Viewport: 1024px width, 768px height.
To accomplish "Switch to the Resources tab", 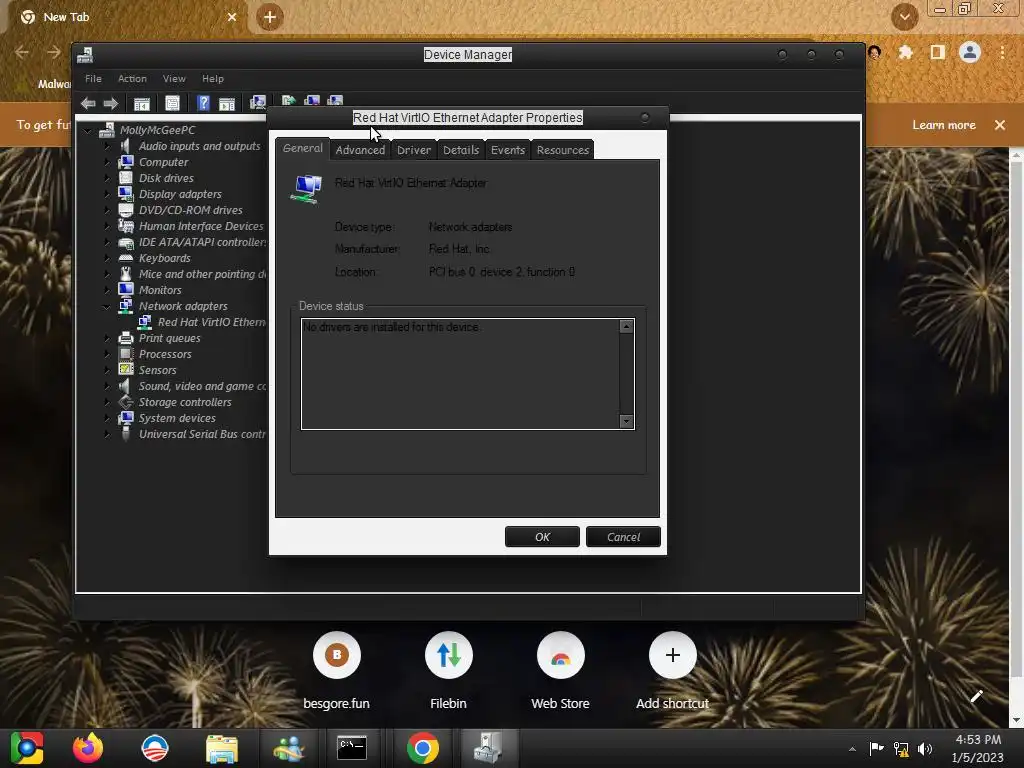I will (x=563, y=150).
